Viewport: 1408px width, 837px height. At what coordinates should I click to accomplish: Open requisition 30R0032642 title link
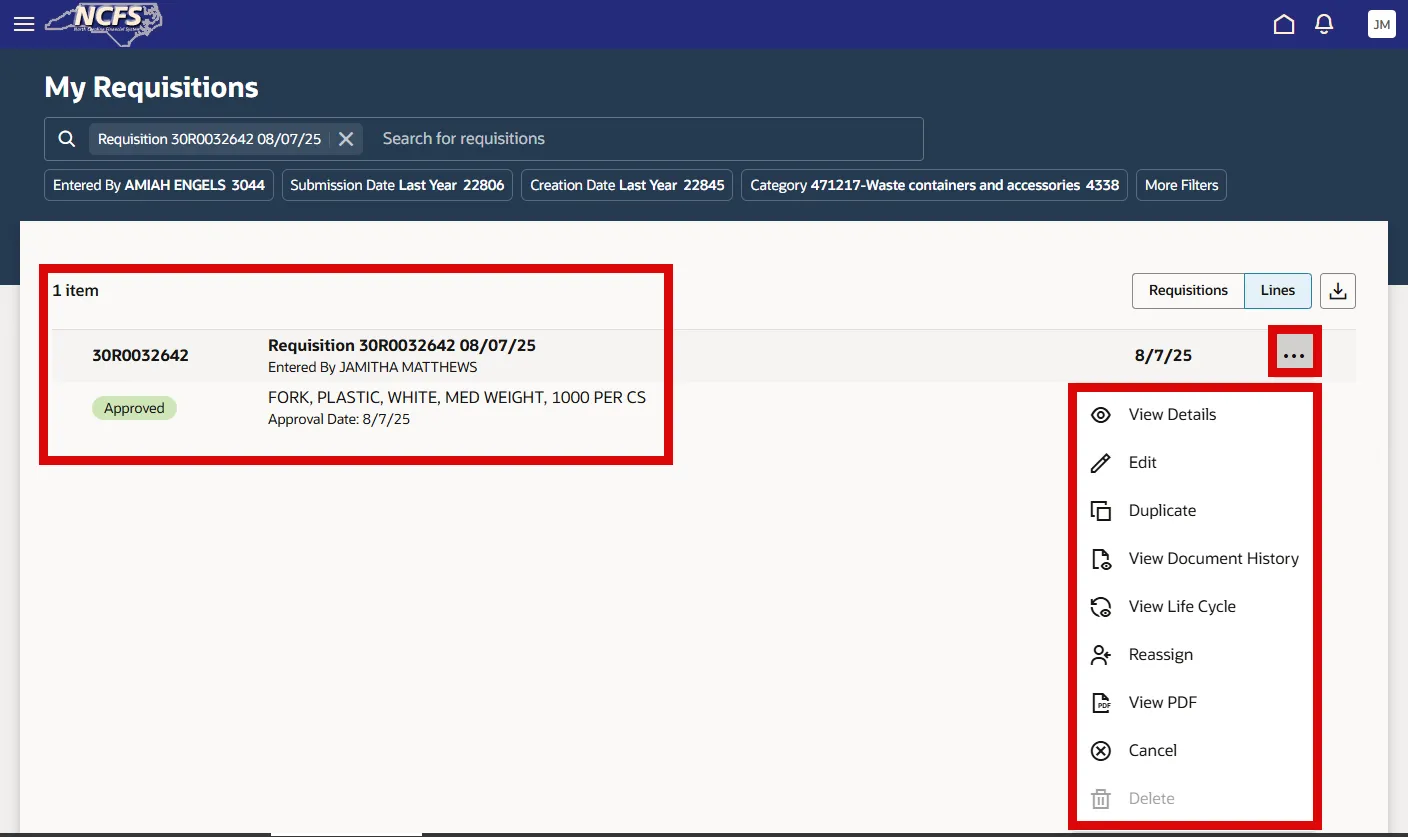tap(401, 346)
